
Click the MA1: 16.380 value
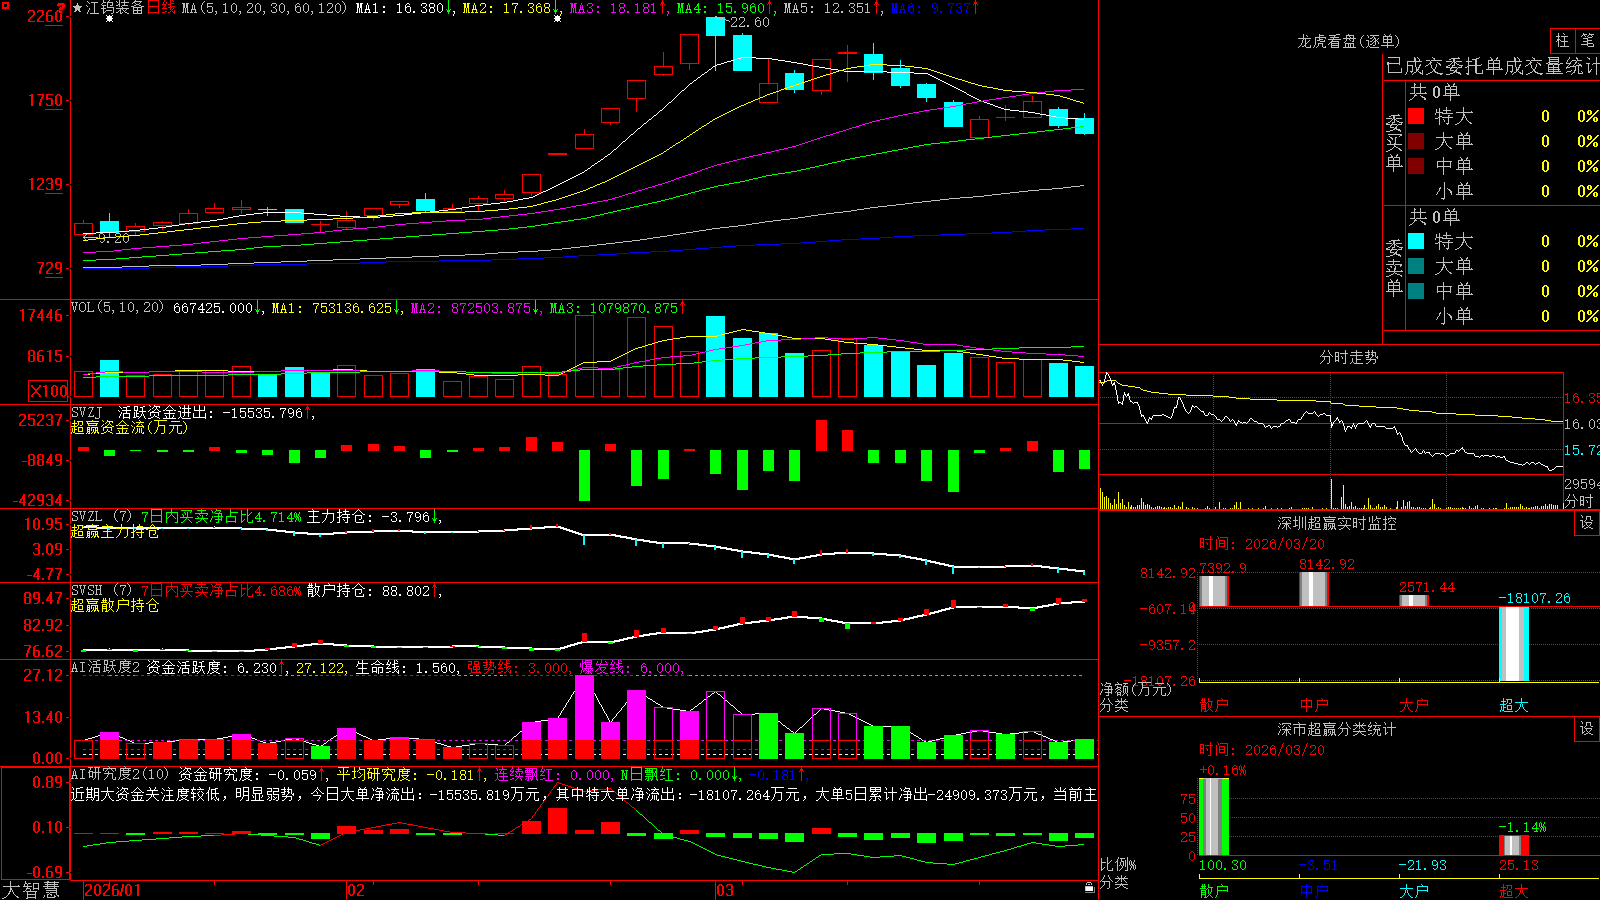[x=400, y=8]
